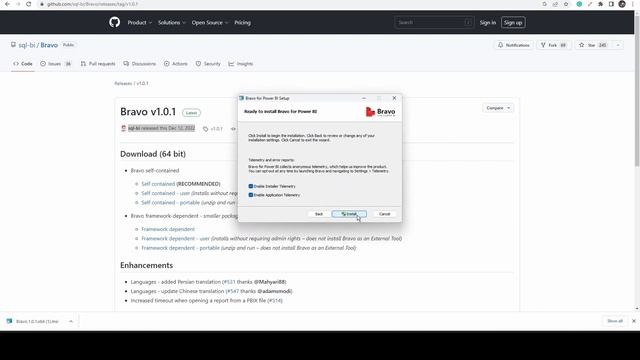
Task: Open the Bravo repository link
Action: tap(49, 45)
